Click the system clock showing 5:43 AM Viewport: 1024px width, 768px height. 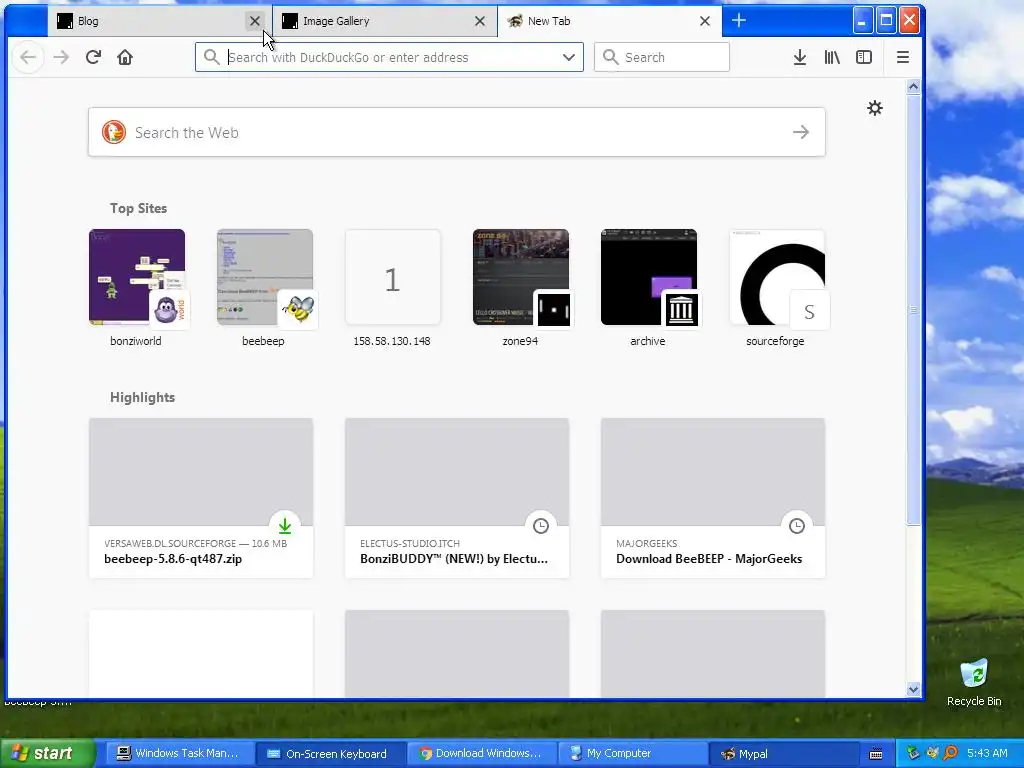[x=987, y=753]
